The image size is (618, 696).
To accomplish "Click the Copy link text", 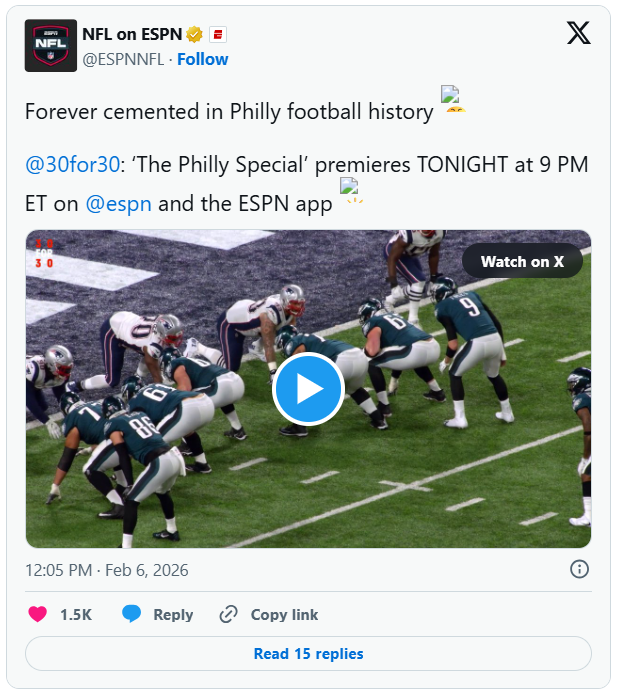I will click(284, 614).
